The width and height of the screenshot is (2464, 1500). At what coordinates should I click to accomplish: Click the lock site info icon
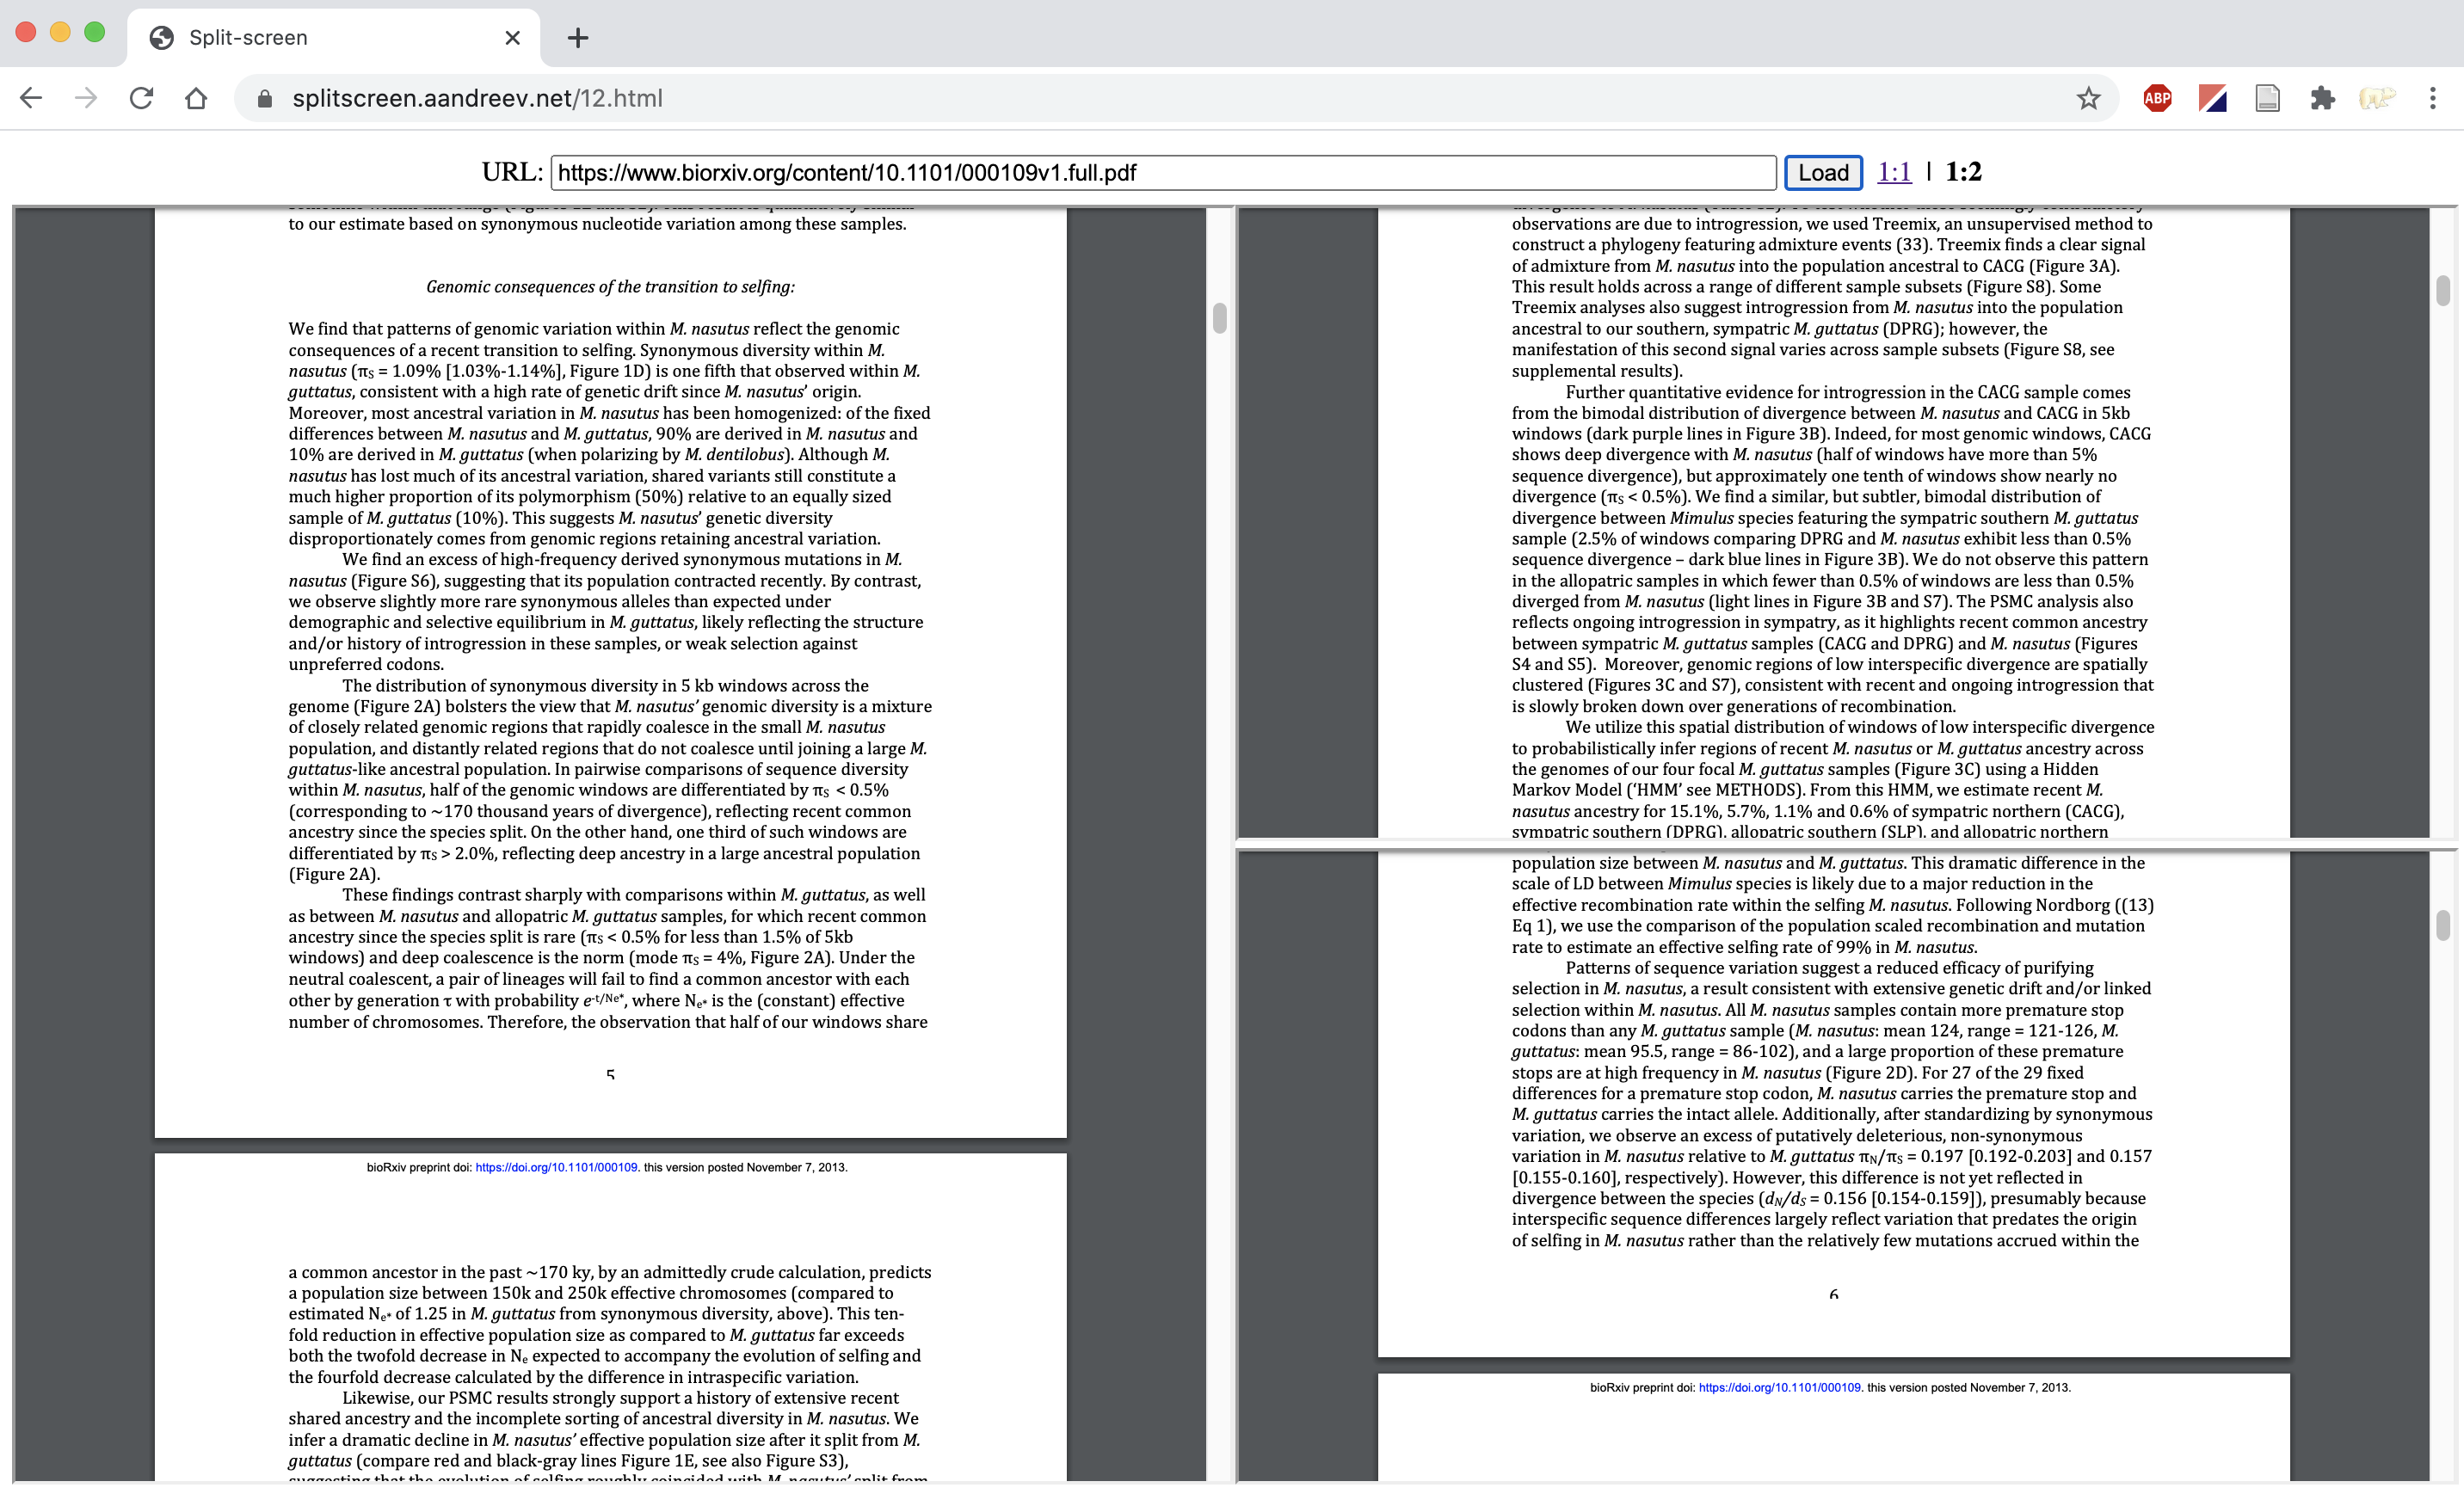click(264, 98)
